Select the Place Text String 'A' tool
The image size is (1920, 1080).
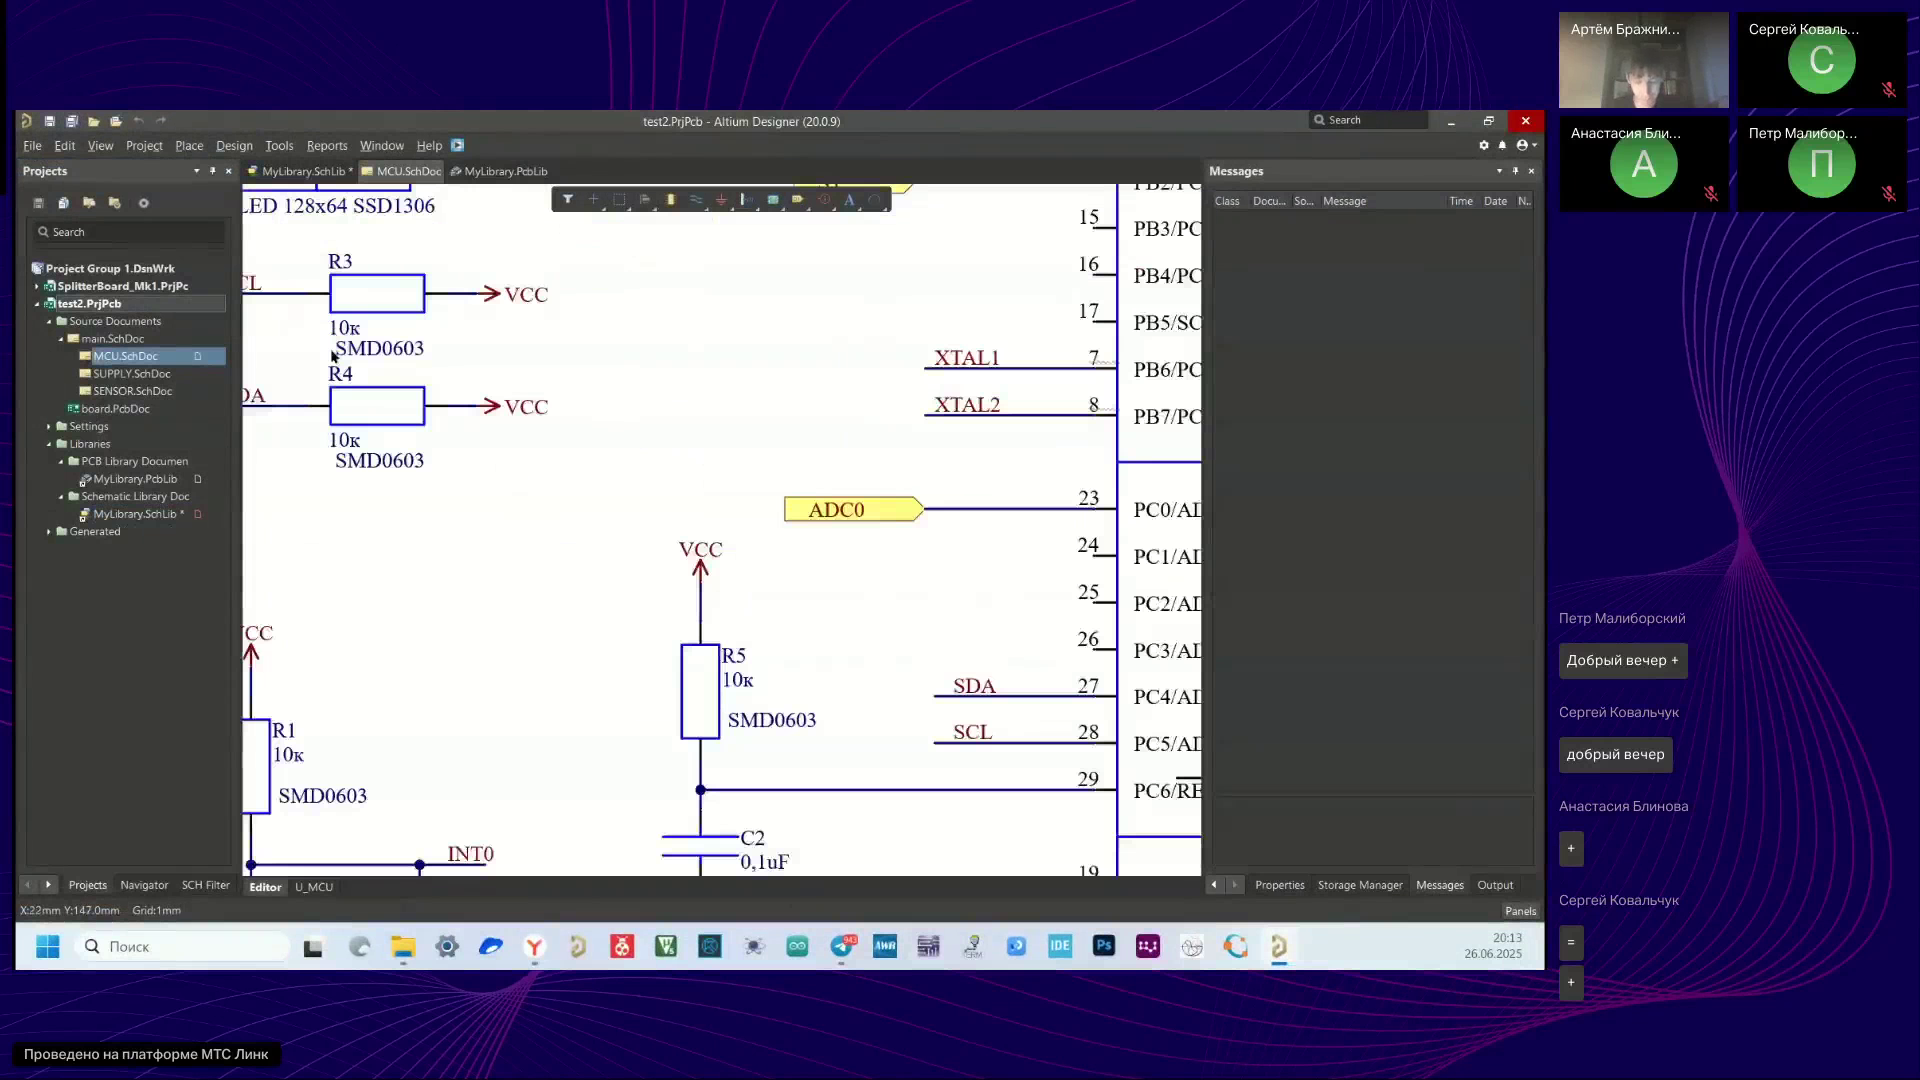coord(849,199)
